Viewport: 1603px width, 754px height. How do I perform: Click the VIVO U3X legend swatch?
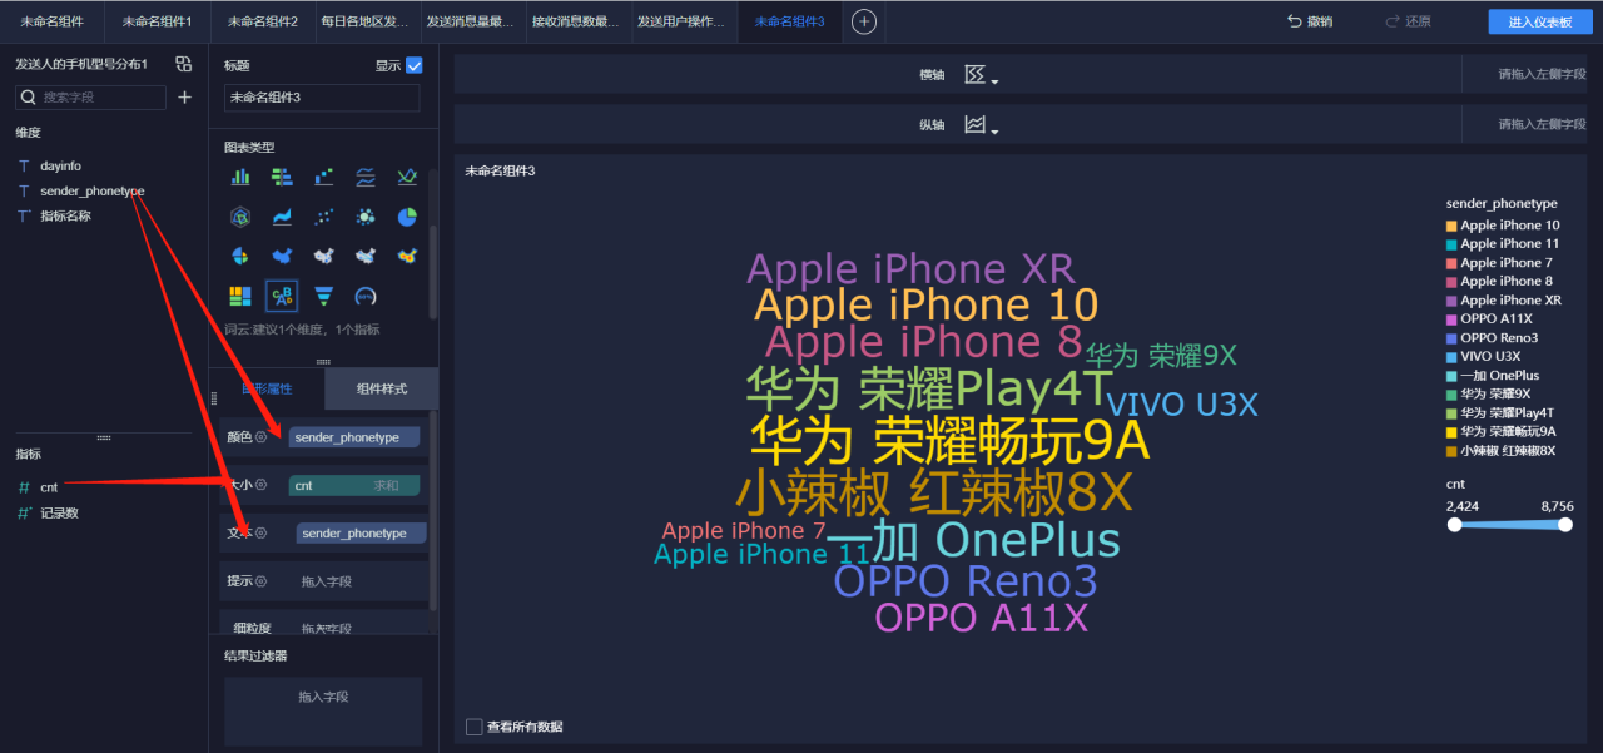[1451, 357]
